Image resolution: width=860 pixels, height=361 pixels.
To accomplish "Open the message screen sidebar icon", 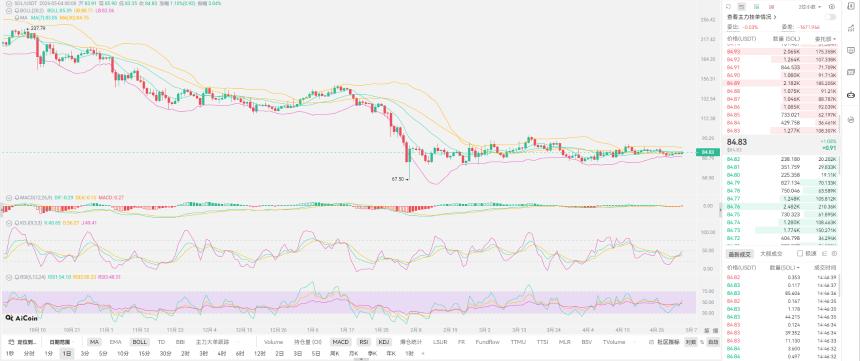I will pyautogui.click(x=851, y=50).
